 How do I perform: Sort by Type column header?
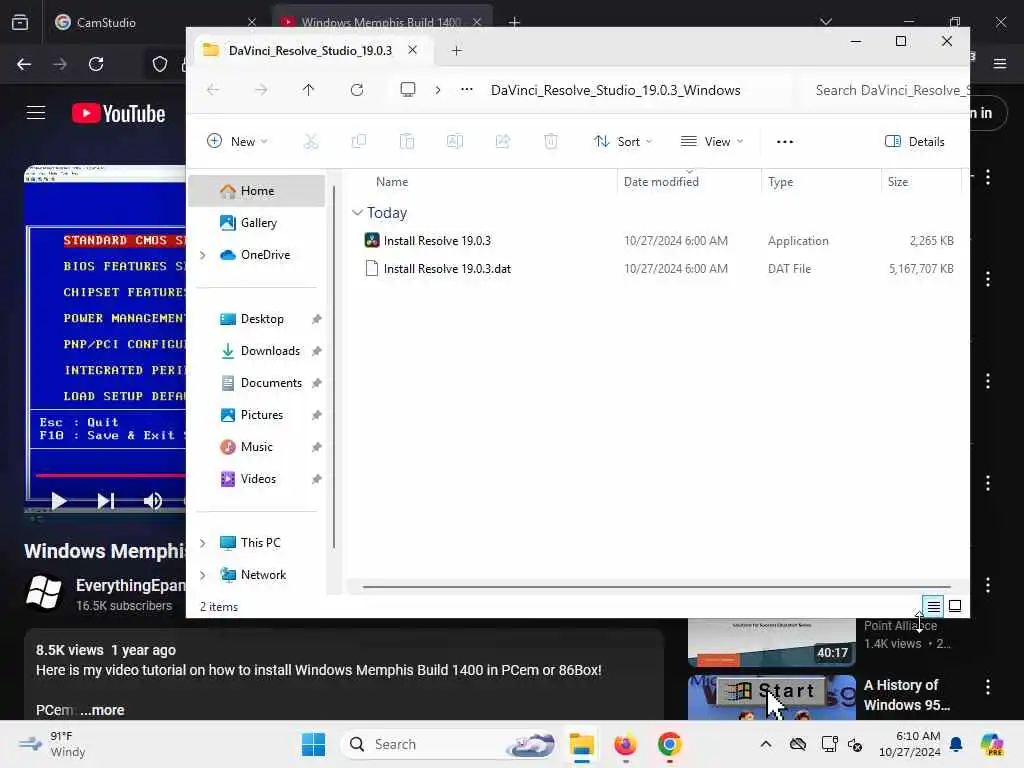pyautogui.click(x=780, y=182)
